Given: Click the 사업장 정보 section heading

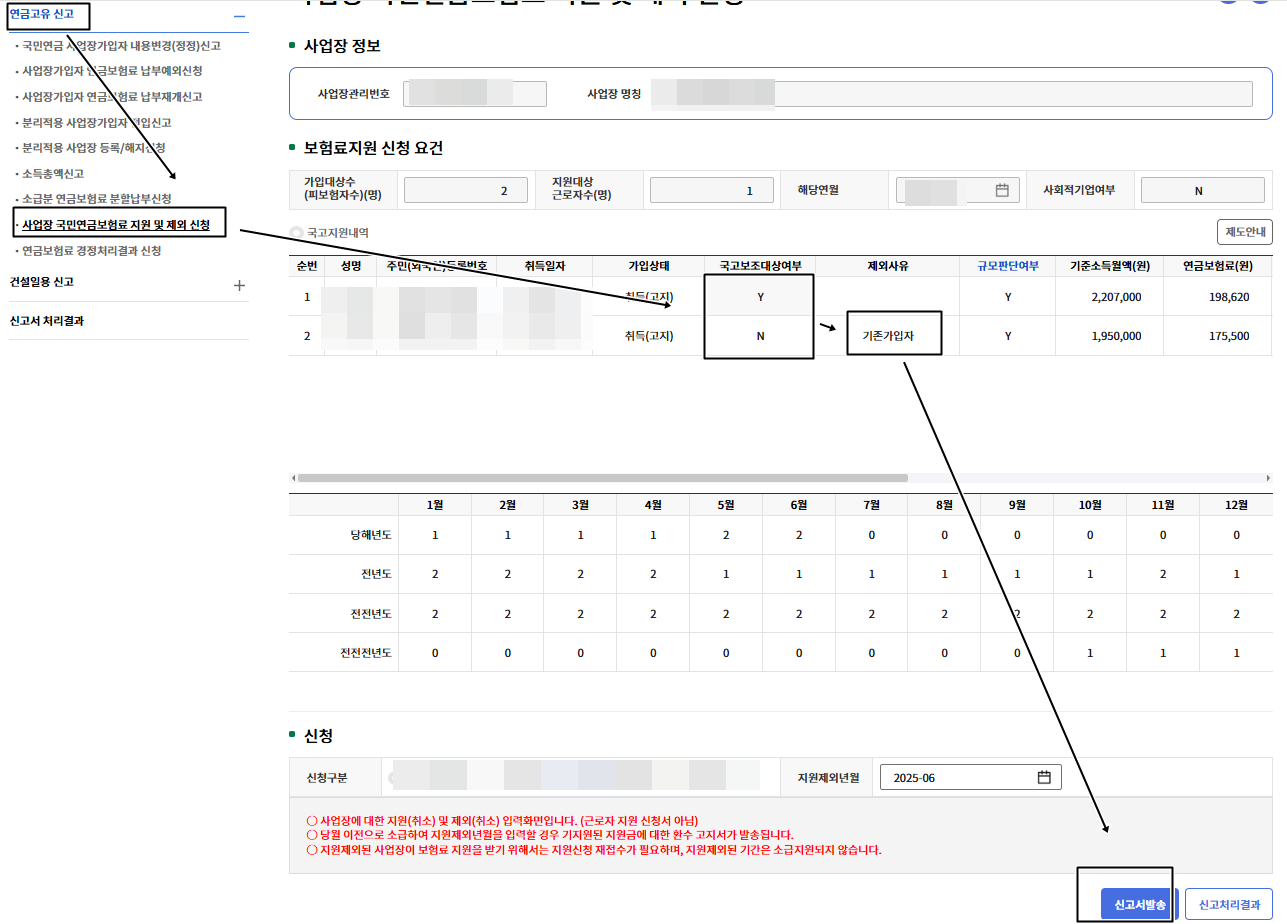Looking at the screenshot, I should [342, 46].
